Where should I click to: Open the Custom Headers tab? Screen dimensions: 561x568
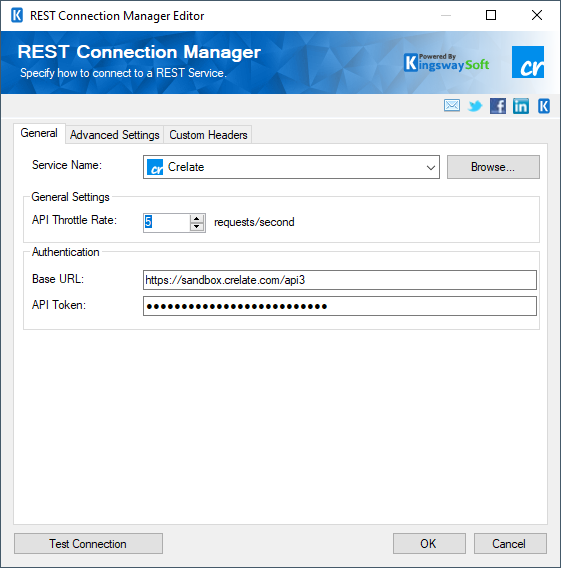[208, 135]
